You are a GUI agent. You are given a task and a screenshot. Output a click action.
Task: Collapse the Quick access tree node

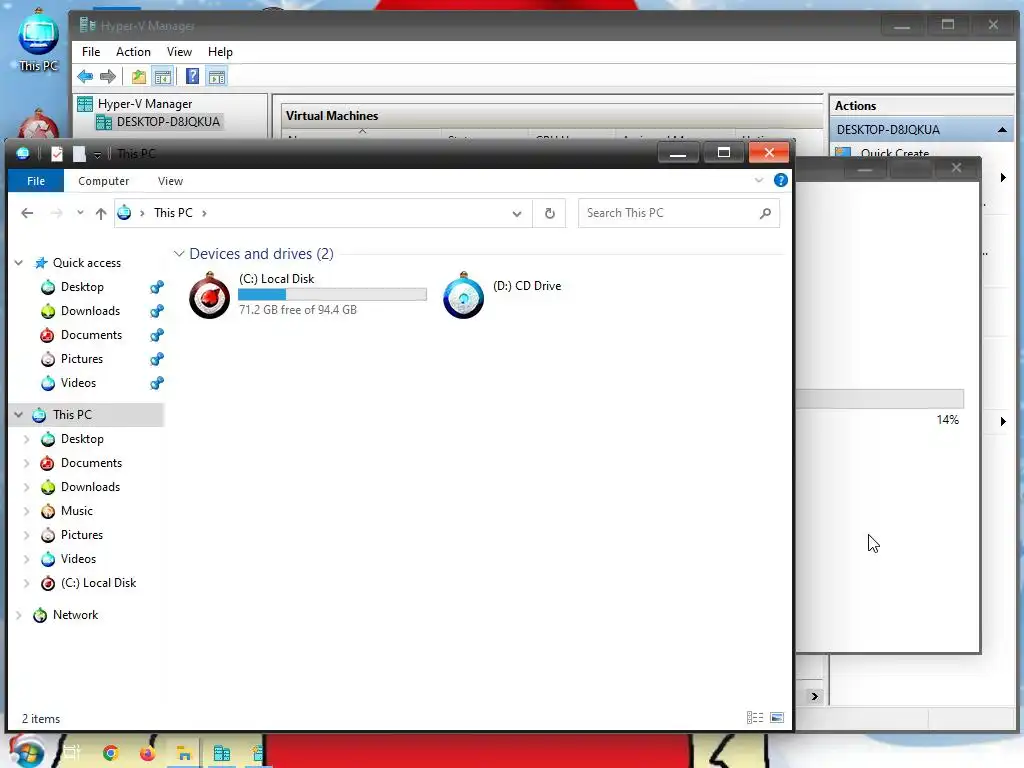[x=19, y=263]
